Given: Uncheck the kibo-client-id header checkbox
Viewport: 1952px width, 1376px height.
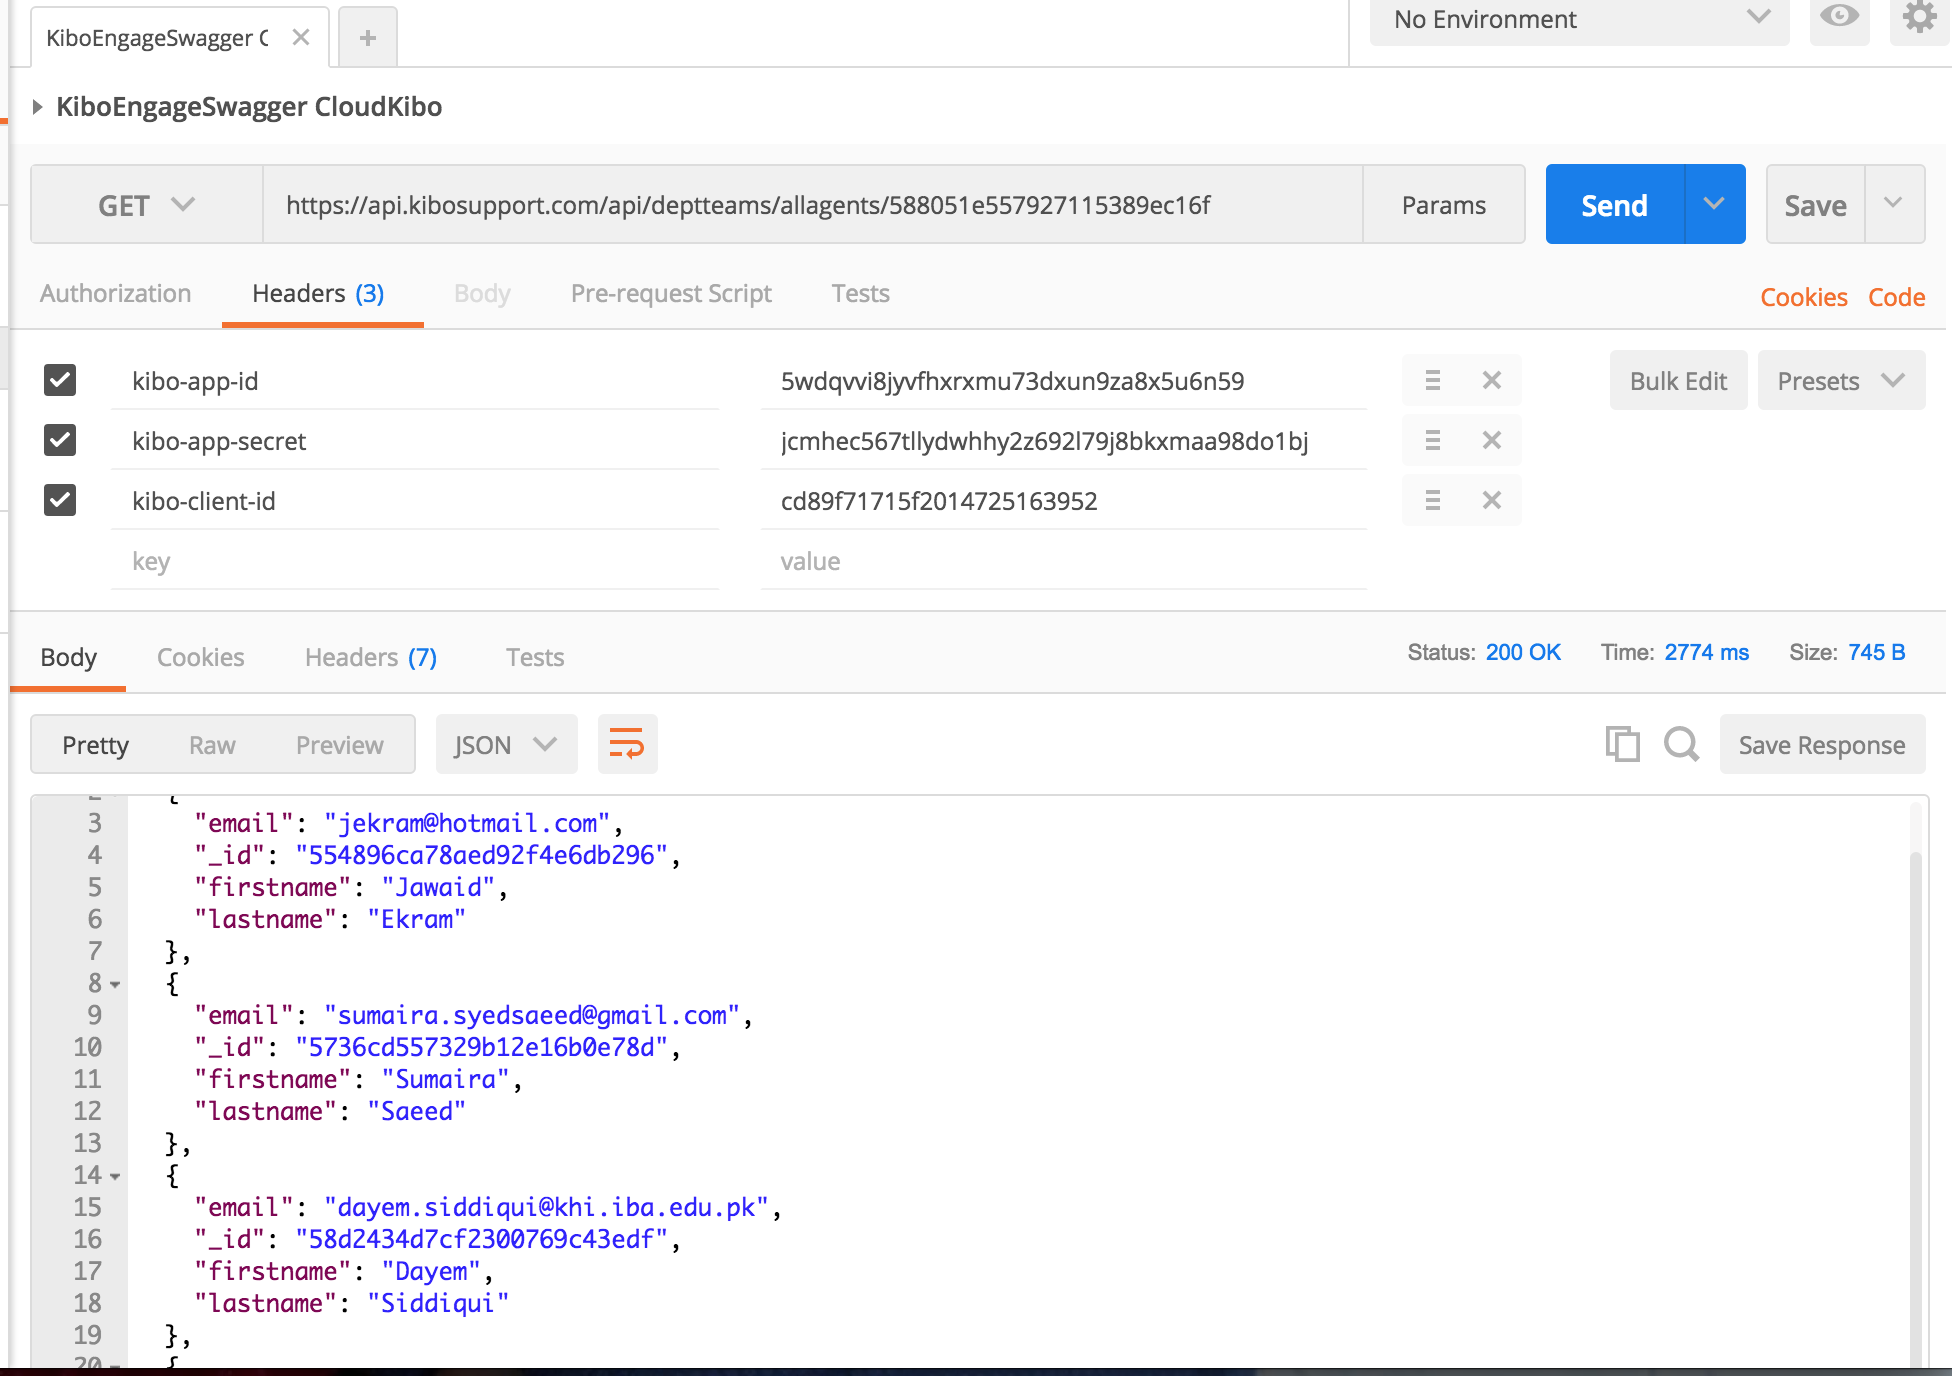Looking at the screenshot, I should click(60, 500).
